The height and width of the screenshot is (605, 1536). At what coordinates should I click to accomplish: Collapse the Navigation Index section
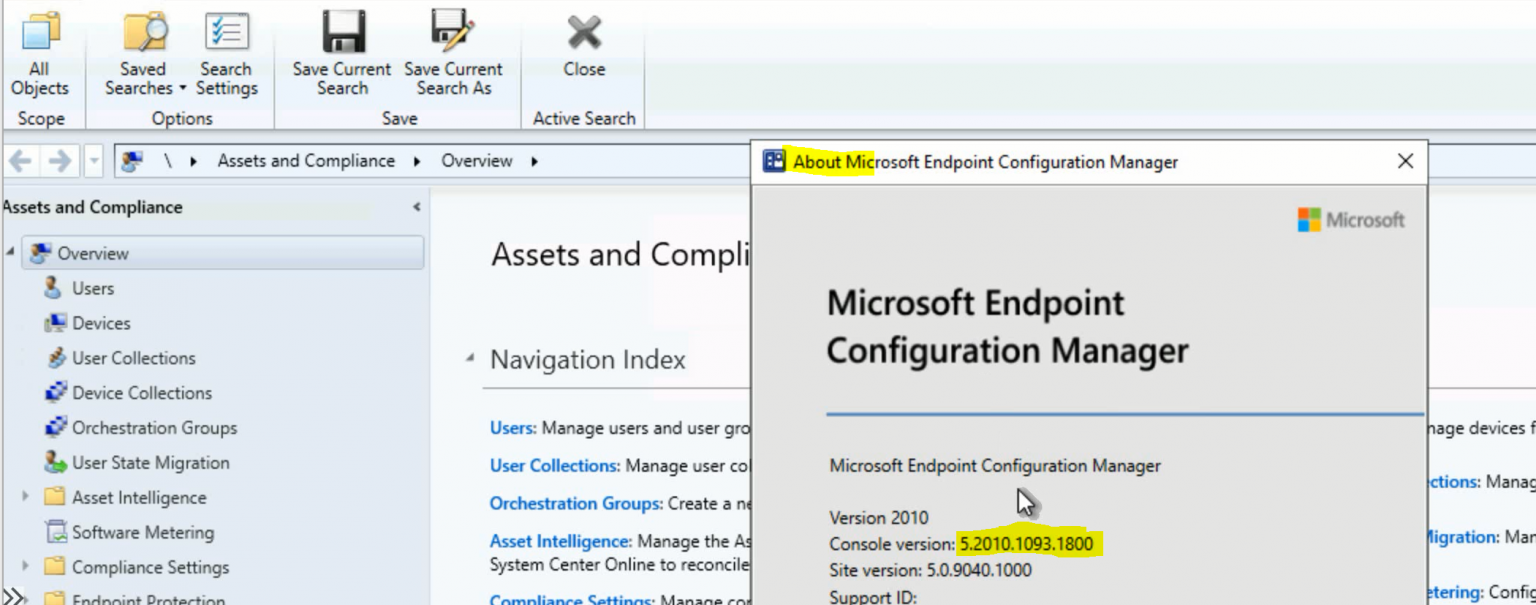[x=470, y=358]
